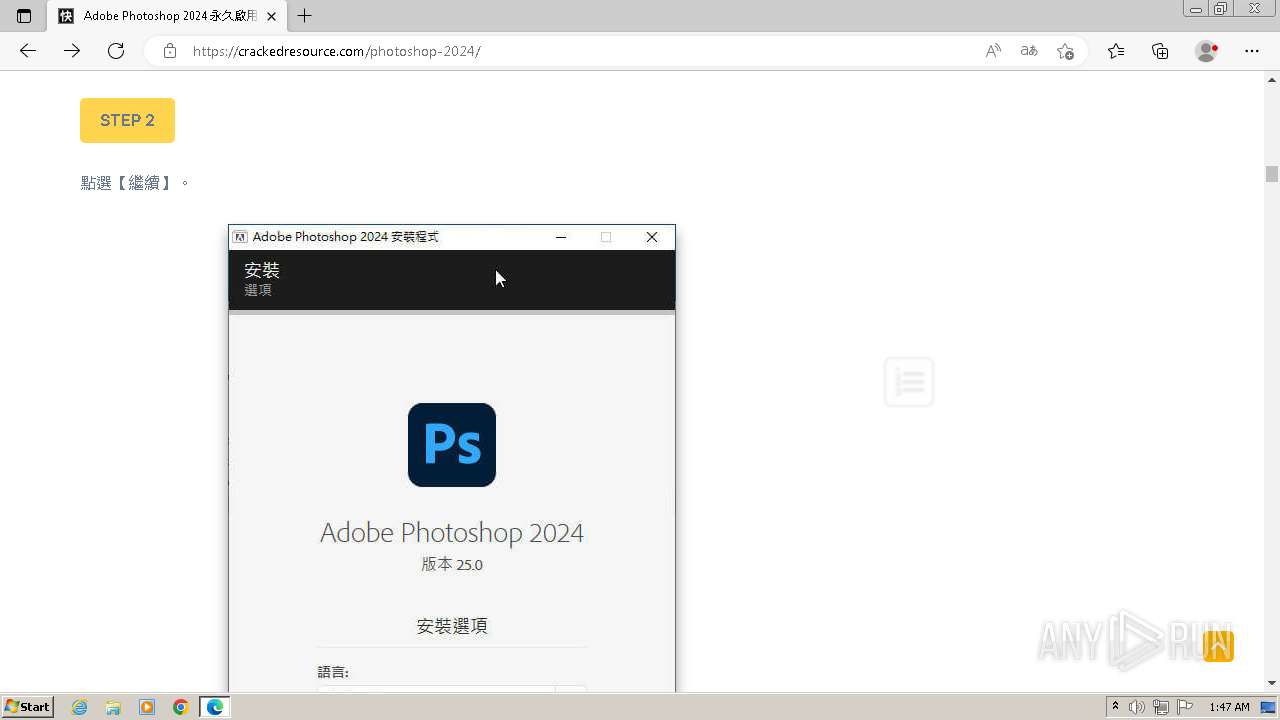Open media player from taskbar
This screenshot has height=720, width=1280.
click(147, 707)
